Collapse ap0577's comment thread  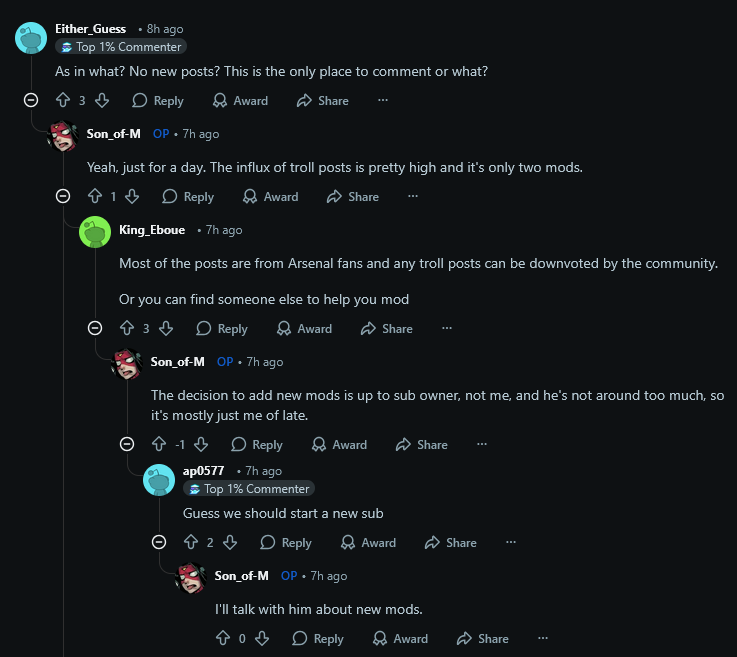[x=159, y=542]
